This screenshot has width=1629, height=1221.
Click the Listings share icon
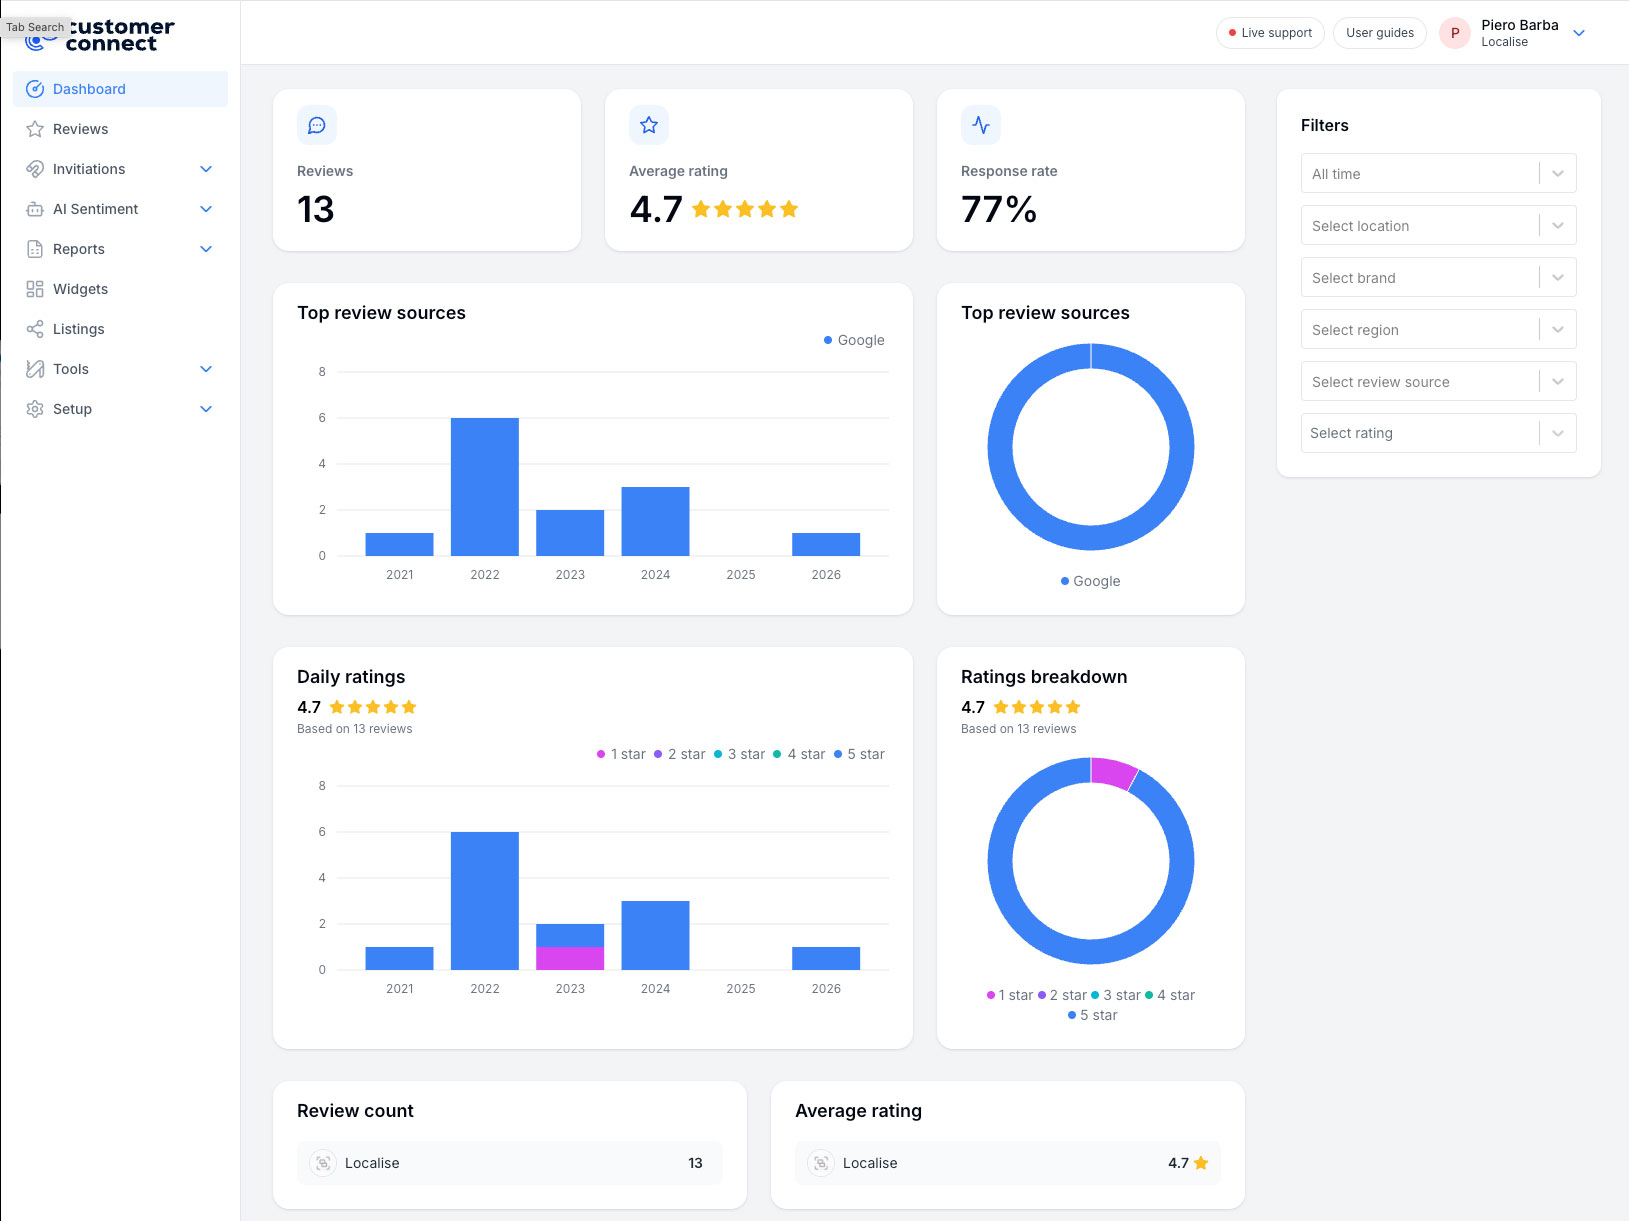tap(35, 329)
